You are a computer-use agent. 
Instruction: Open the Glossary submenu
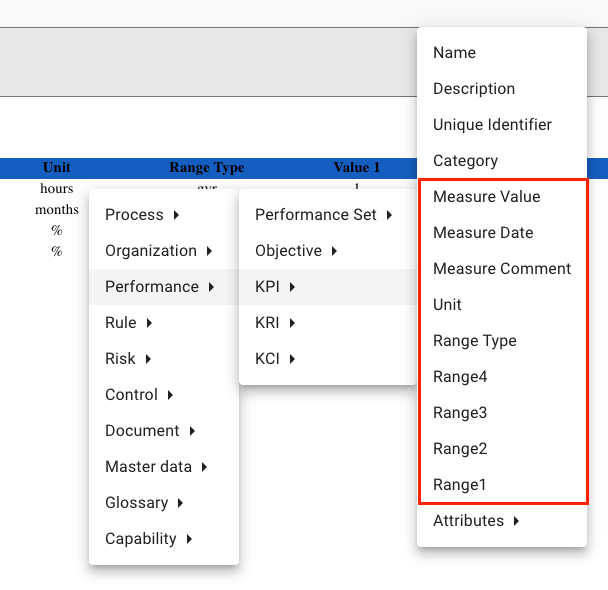[164, 503]
